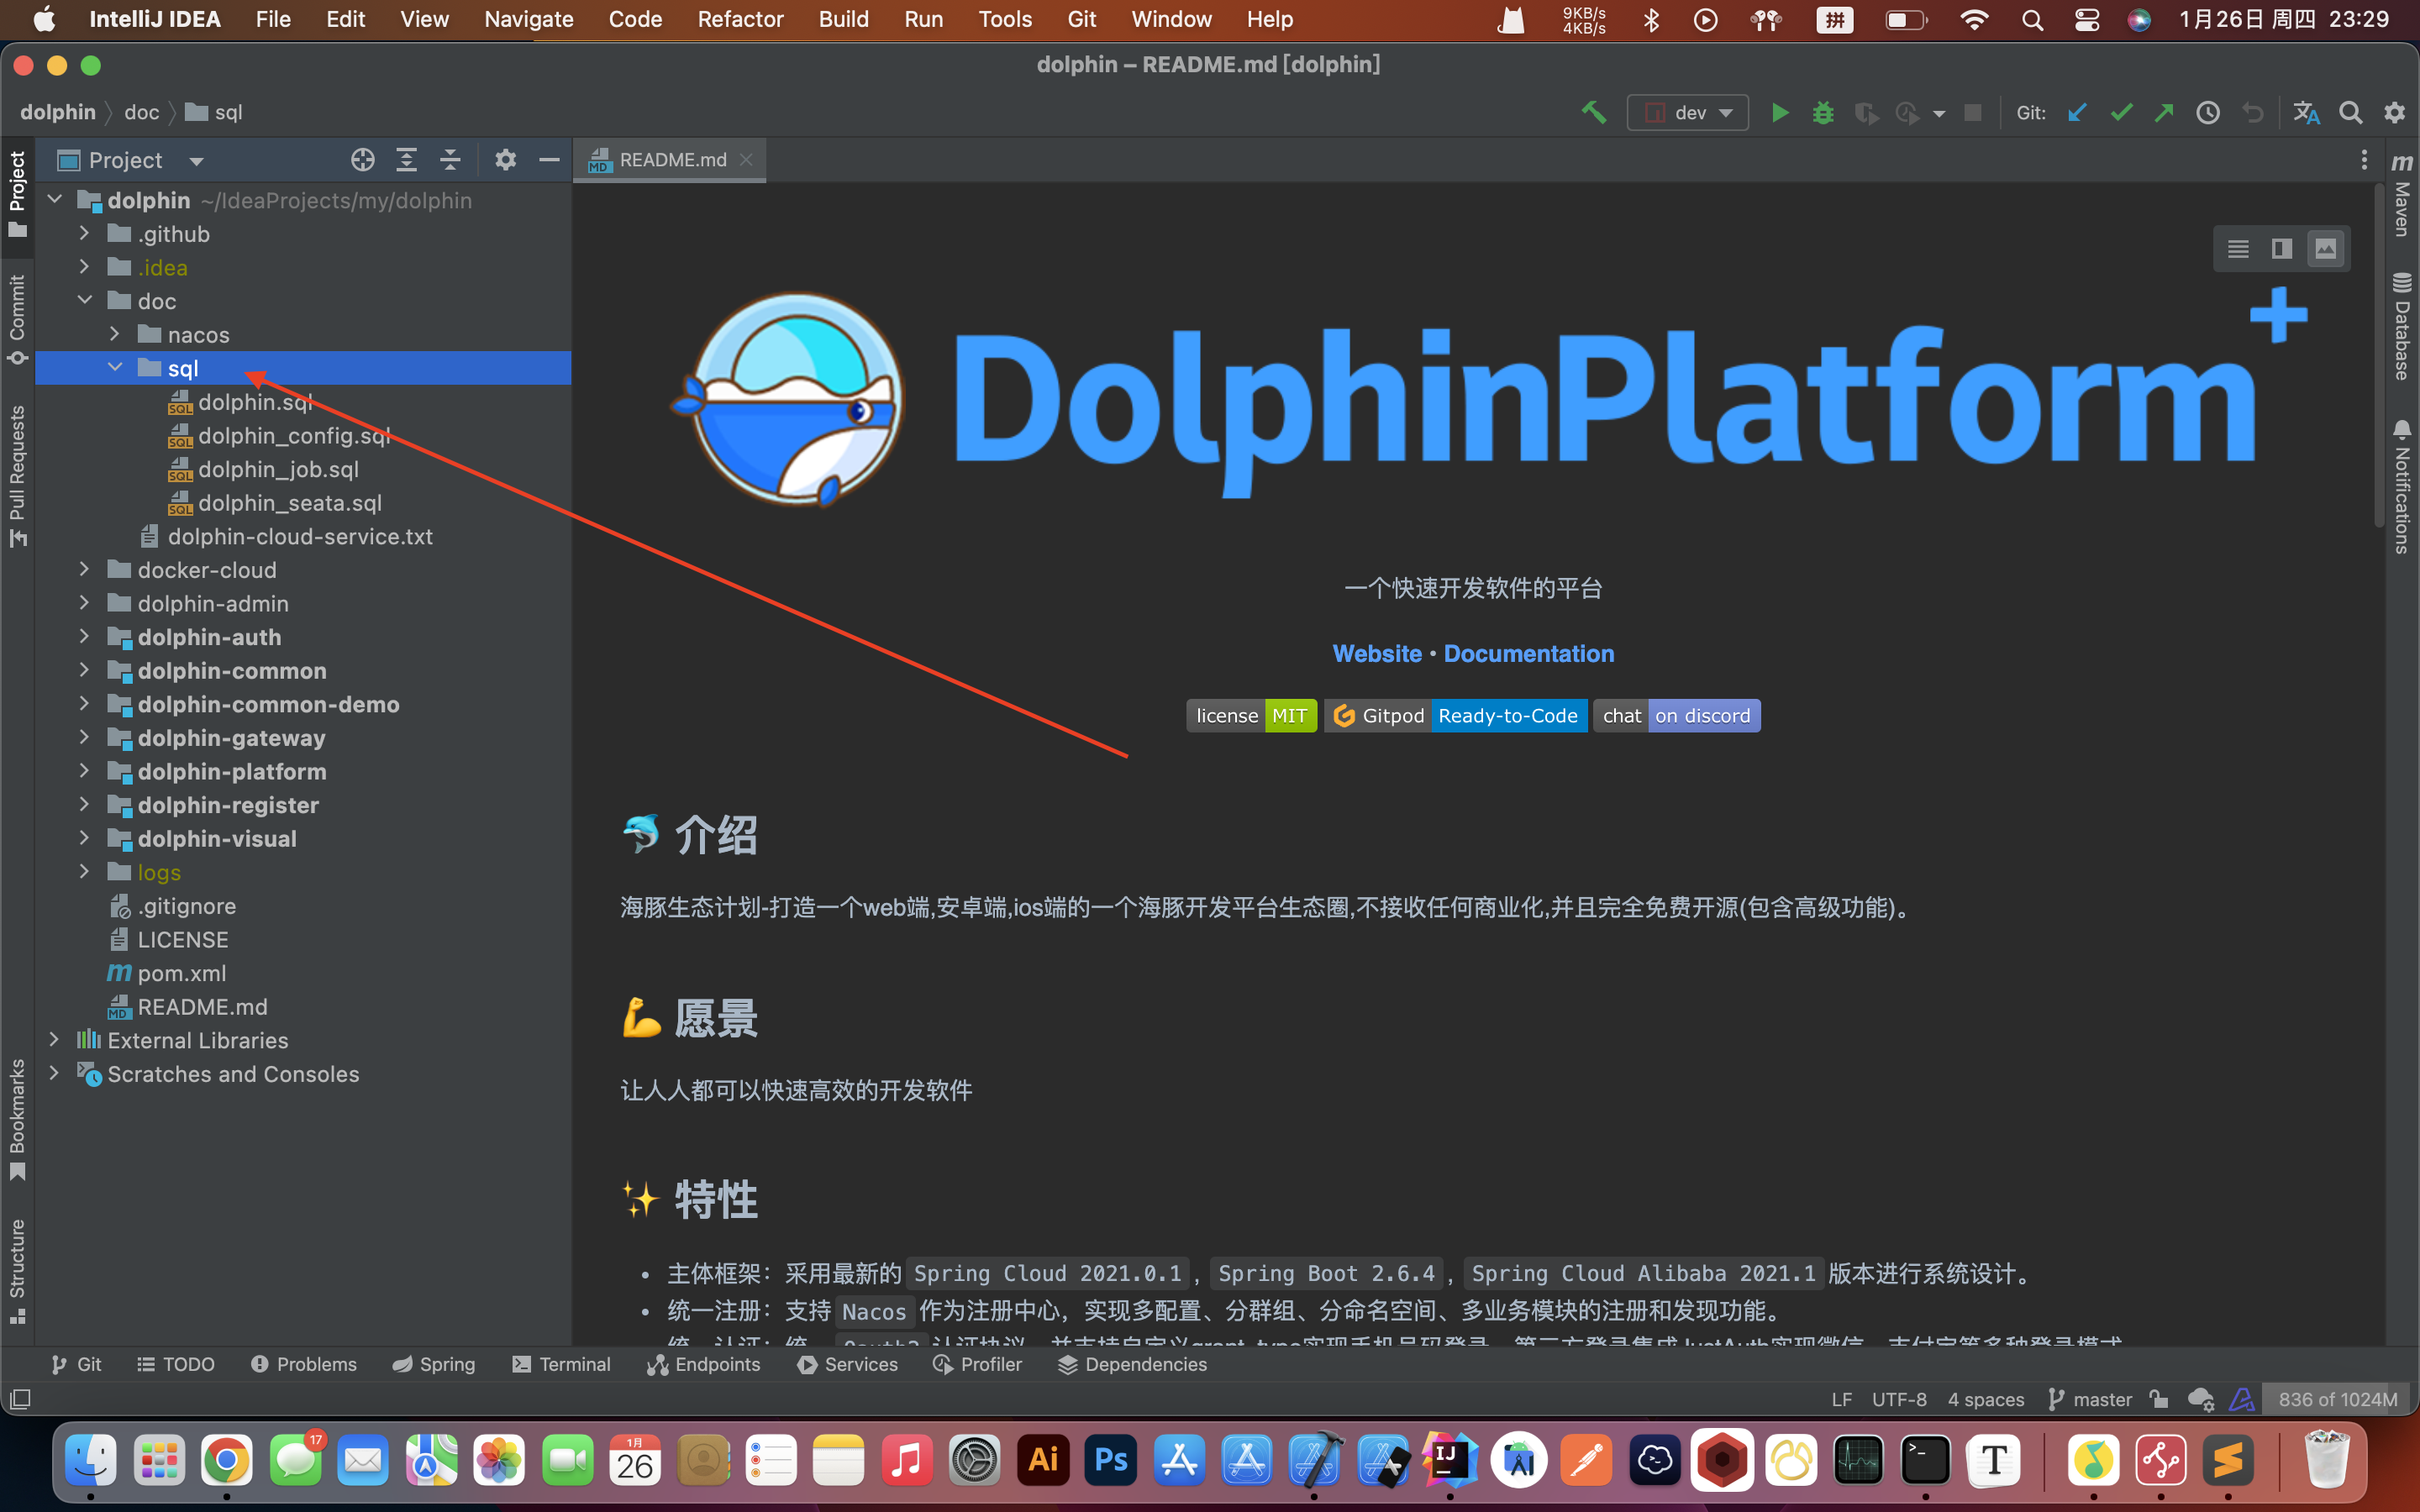Screen dimensions: 2420x1512
Task: Click Git Commit green checkmark icon
Action: click(2121, 113)
